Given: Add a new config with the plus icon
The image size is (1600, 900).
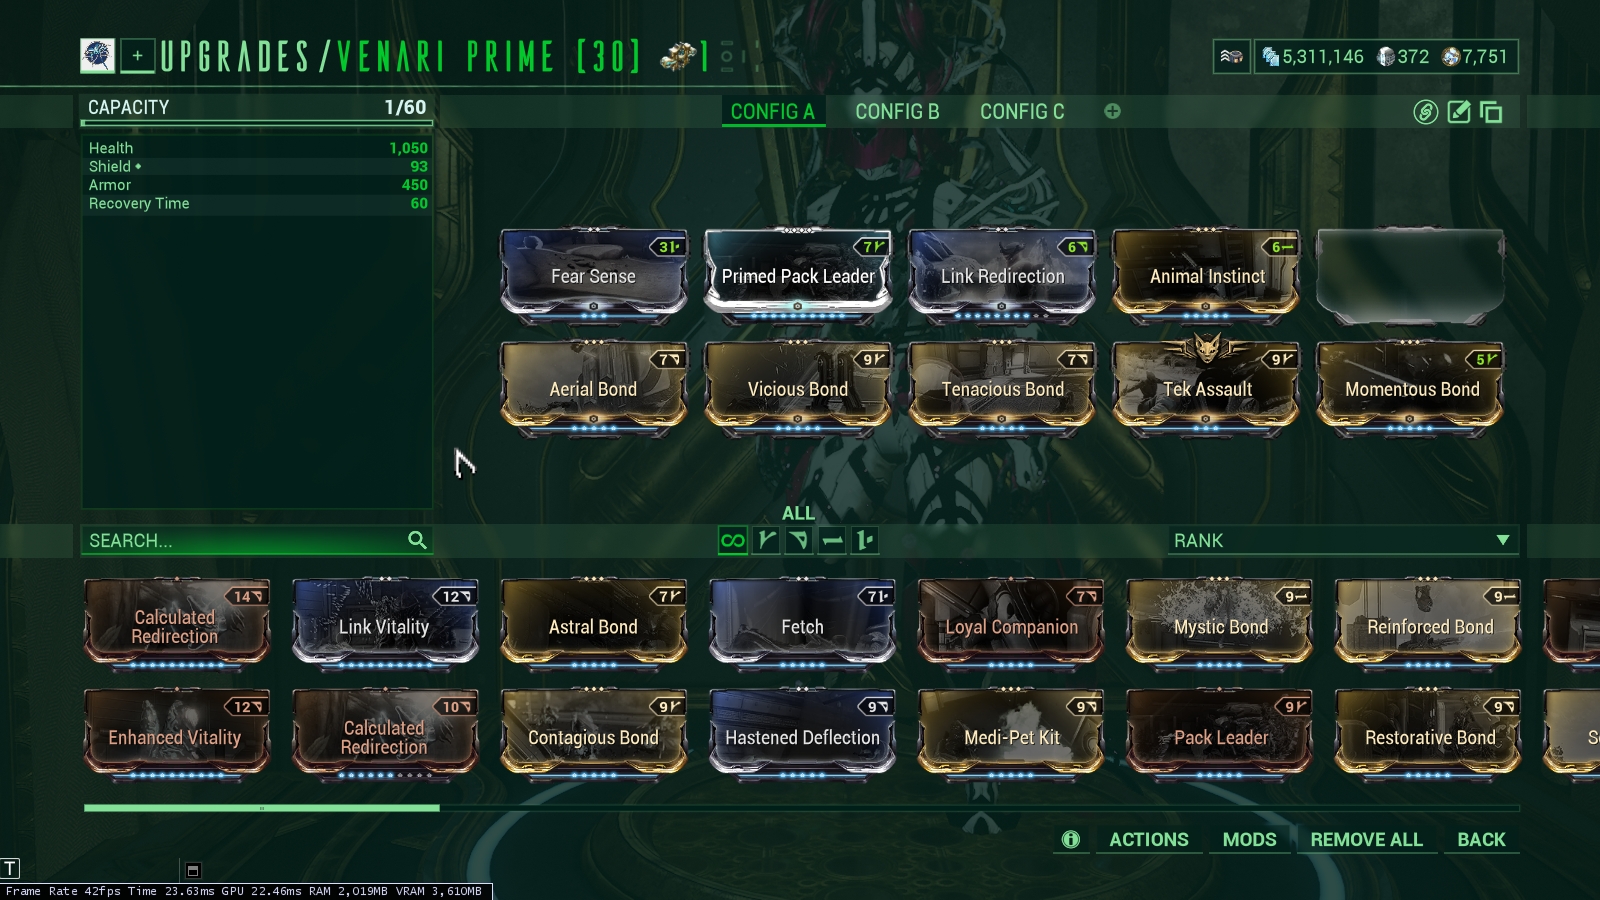Looking at the screenshot, I should (1112, 111).
